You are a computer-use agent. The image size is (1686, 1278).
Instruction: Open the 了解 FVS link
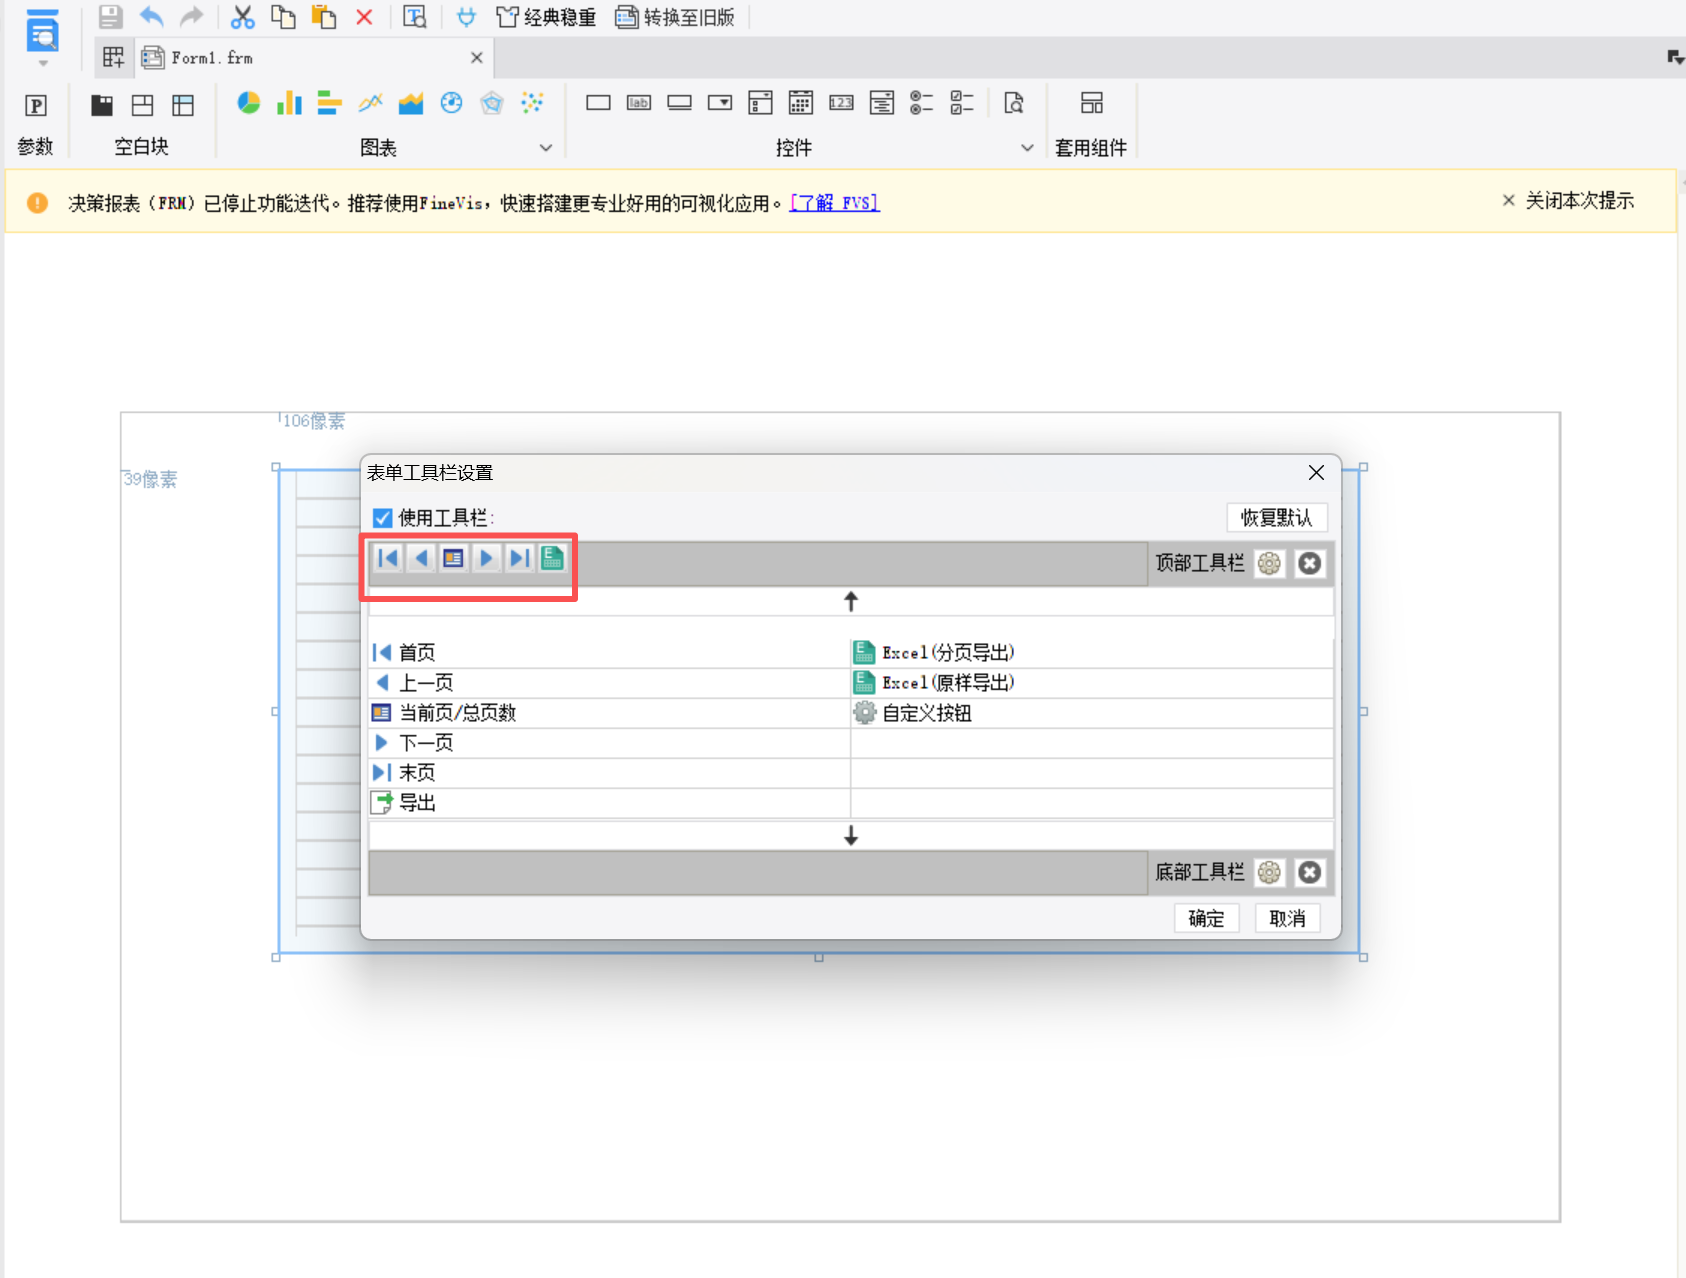834,203
